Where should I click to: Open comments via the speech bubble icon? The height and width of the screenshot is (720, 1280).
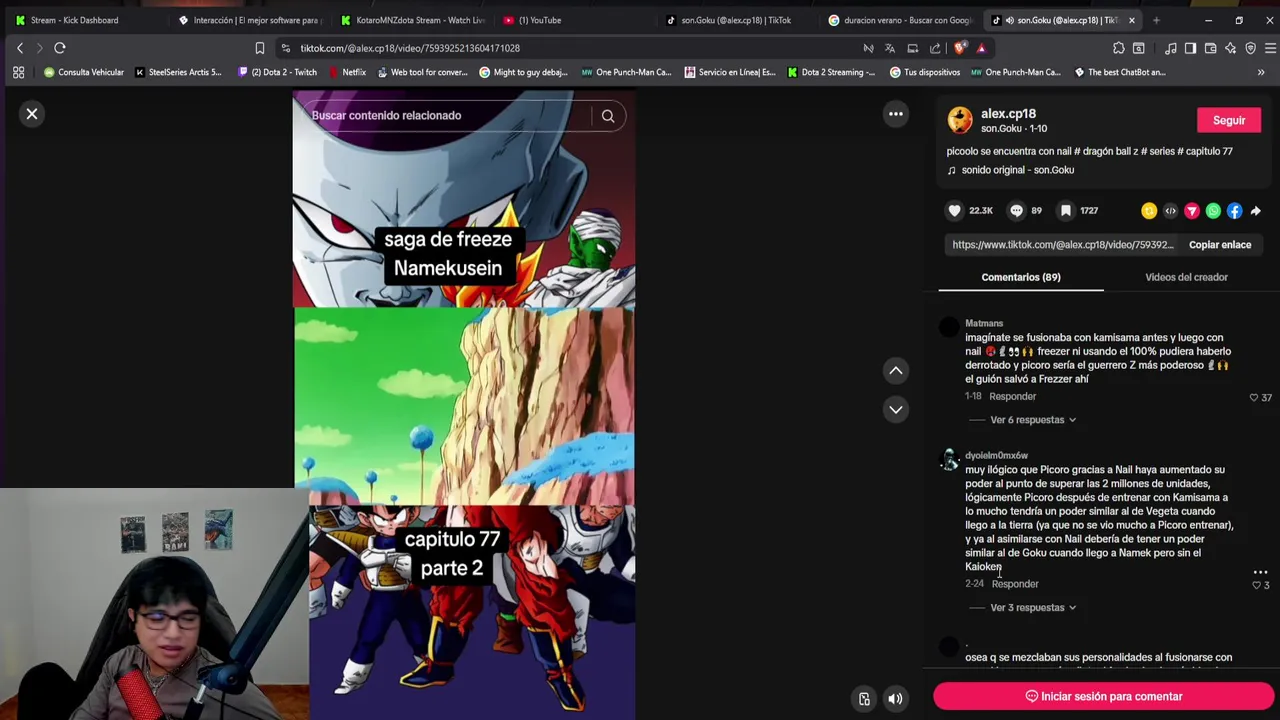(x=1016, y=211)
